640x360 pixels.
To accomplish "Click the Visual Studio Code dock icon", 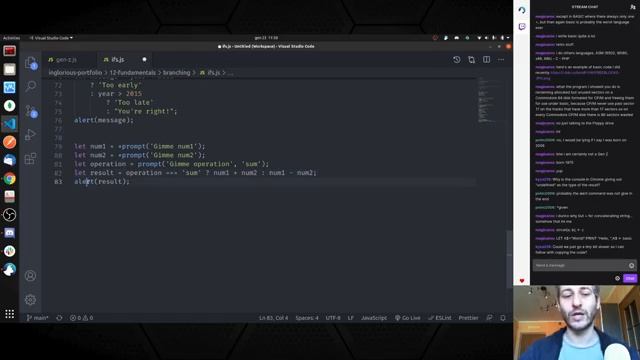I will tap(10, 124).
